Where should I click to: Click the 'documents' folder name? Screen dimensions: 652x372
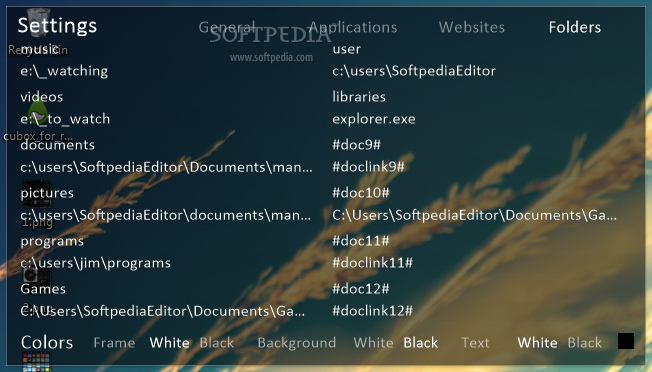coord(57,145)
